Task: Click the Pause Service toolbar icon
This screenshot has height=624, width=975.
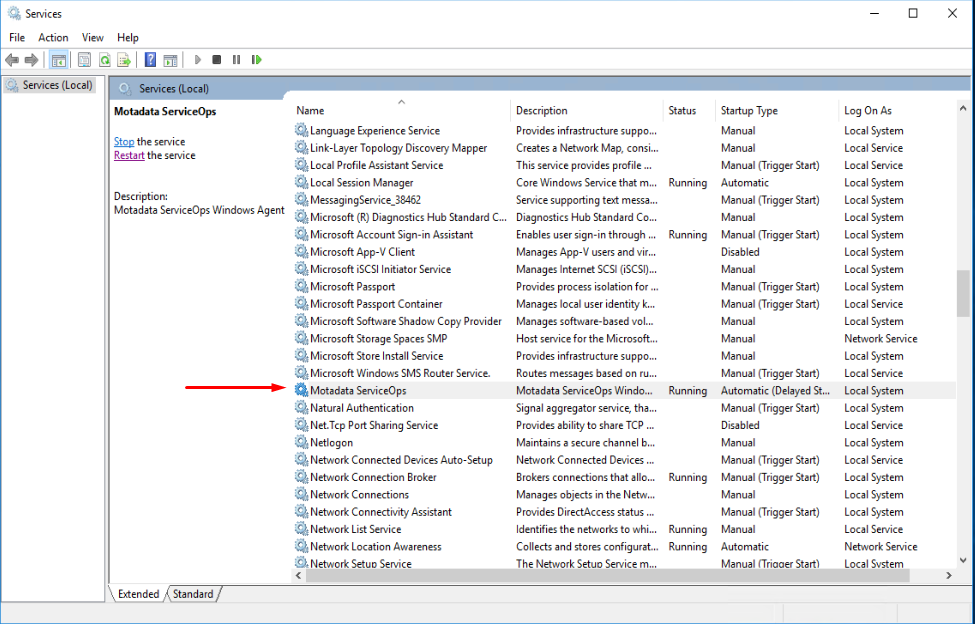Action: (x=236, y=60)
